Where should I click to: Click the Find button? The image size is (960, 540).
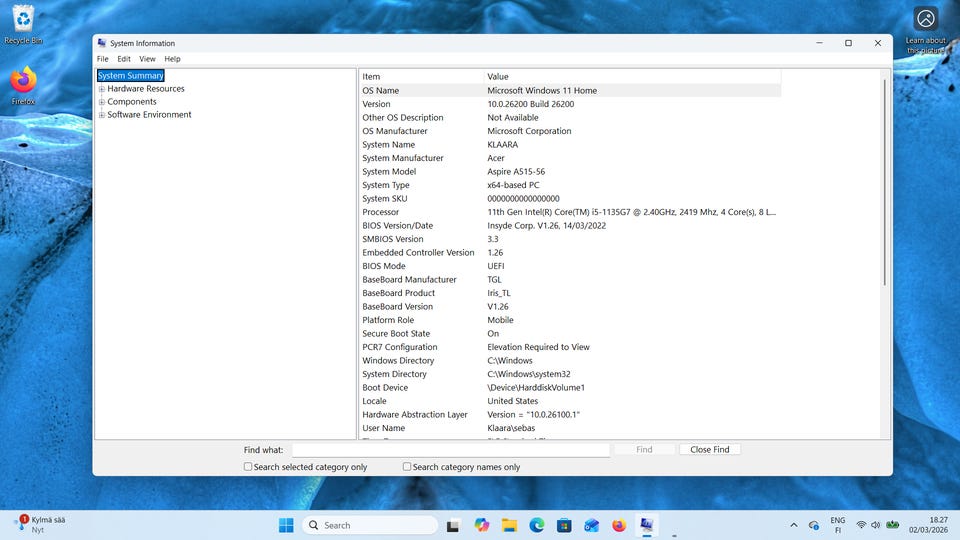pyautogui.click(x=644, y=449)
